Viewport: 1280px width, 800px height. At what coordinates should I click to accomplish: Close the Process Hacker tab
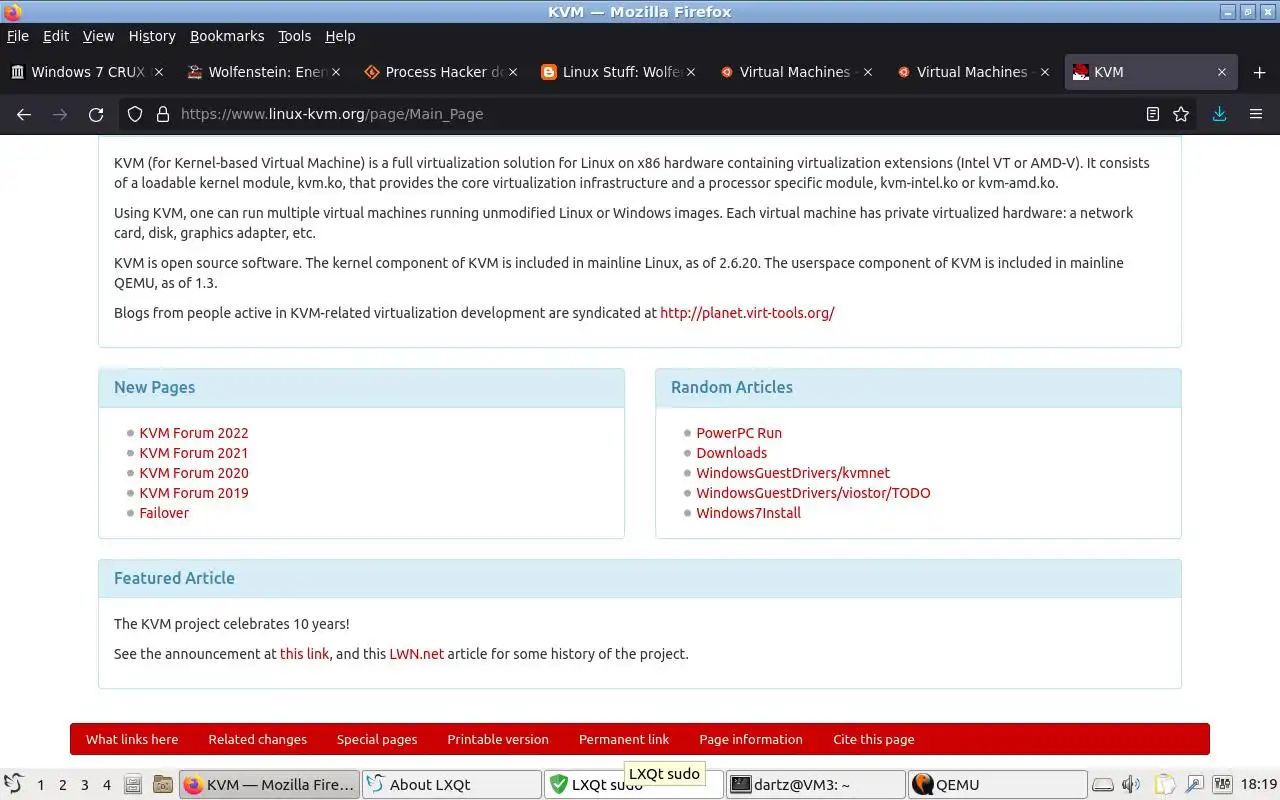tap(513, 72)
